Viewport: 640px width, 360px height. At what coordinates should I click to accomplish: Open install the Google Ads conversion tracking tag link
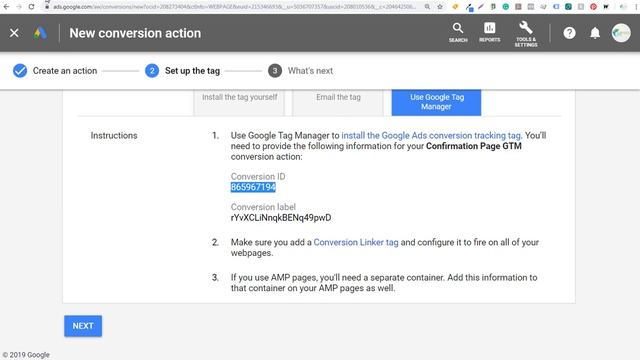click(x=431, y=136)
